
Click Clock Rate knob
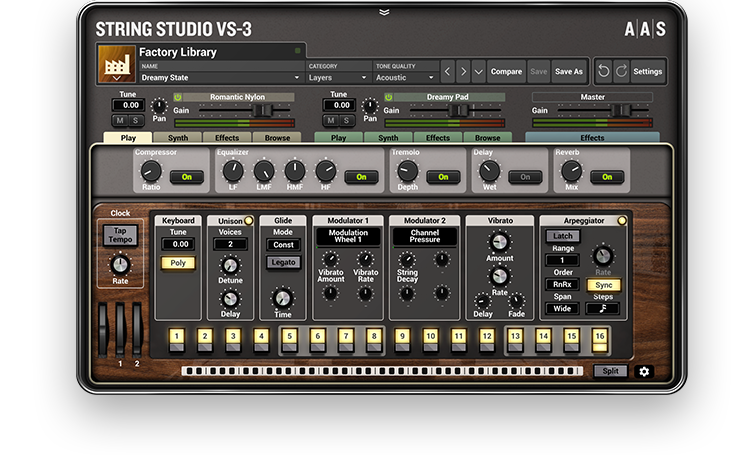coord(120,265)
